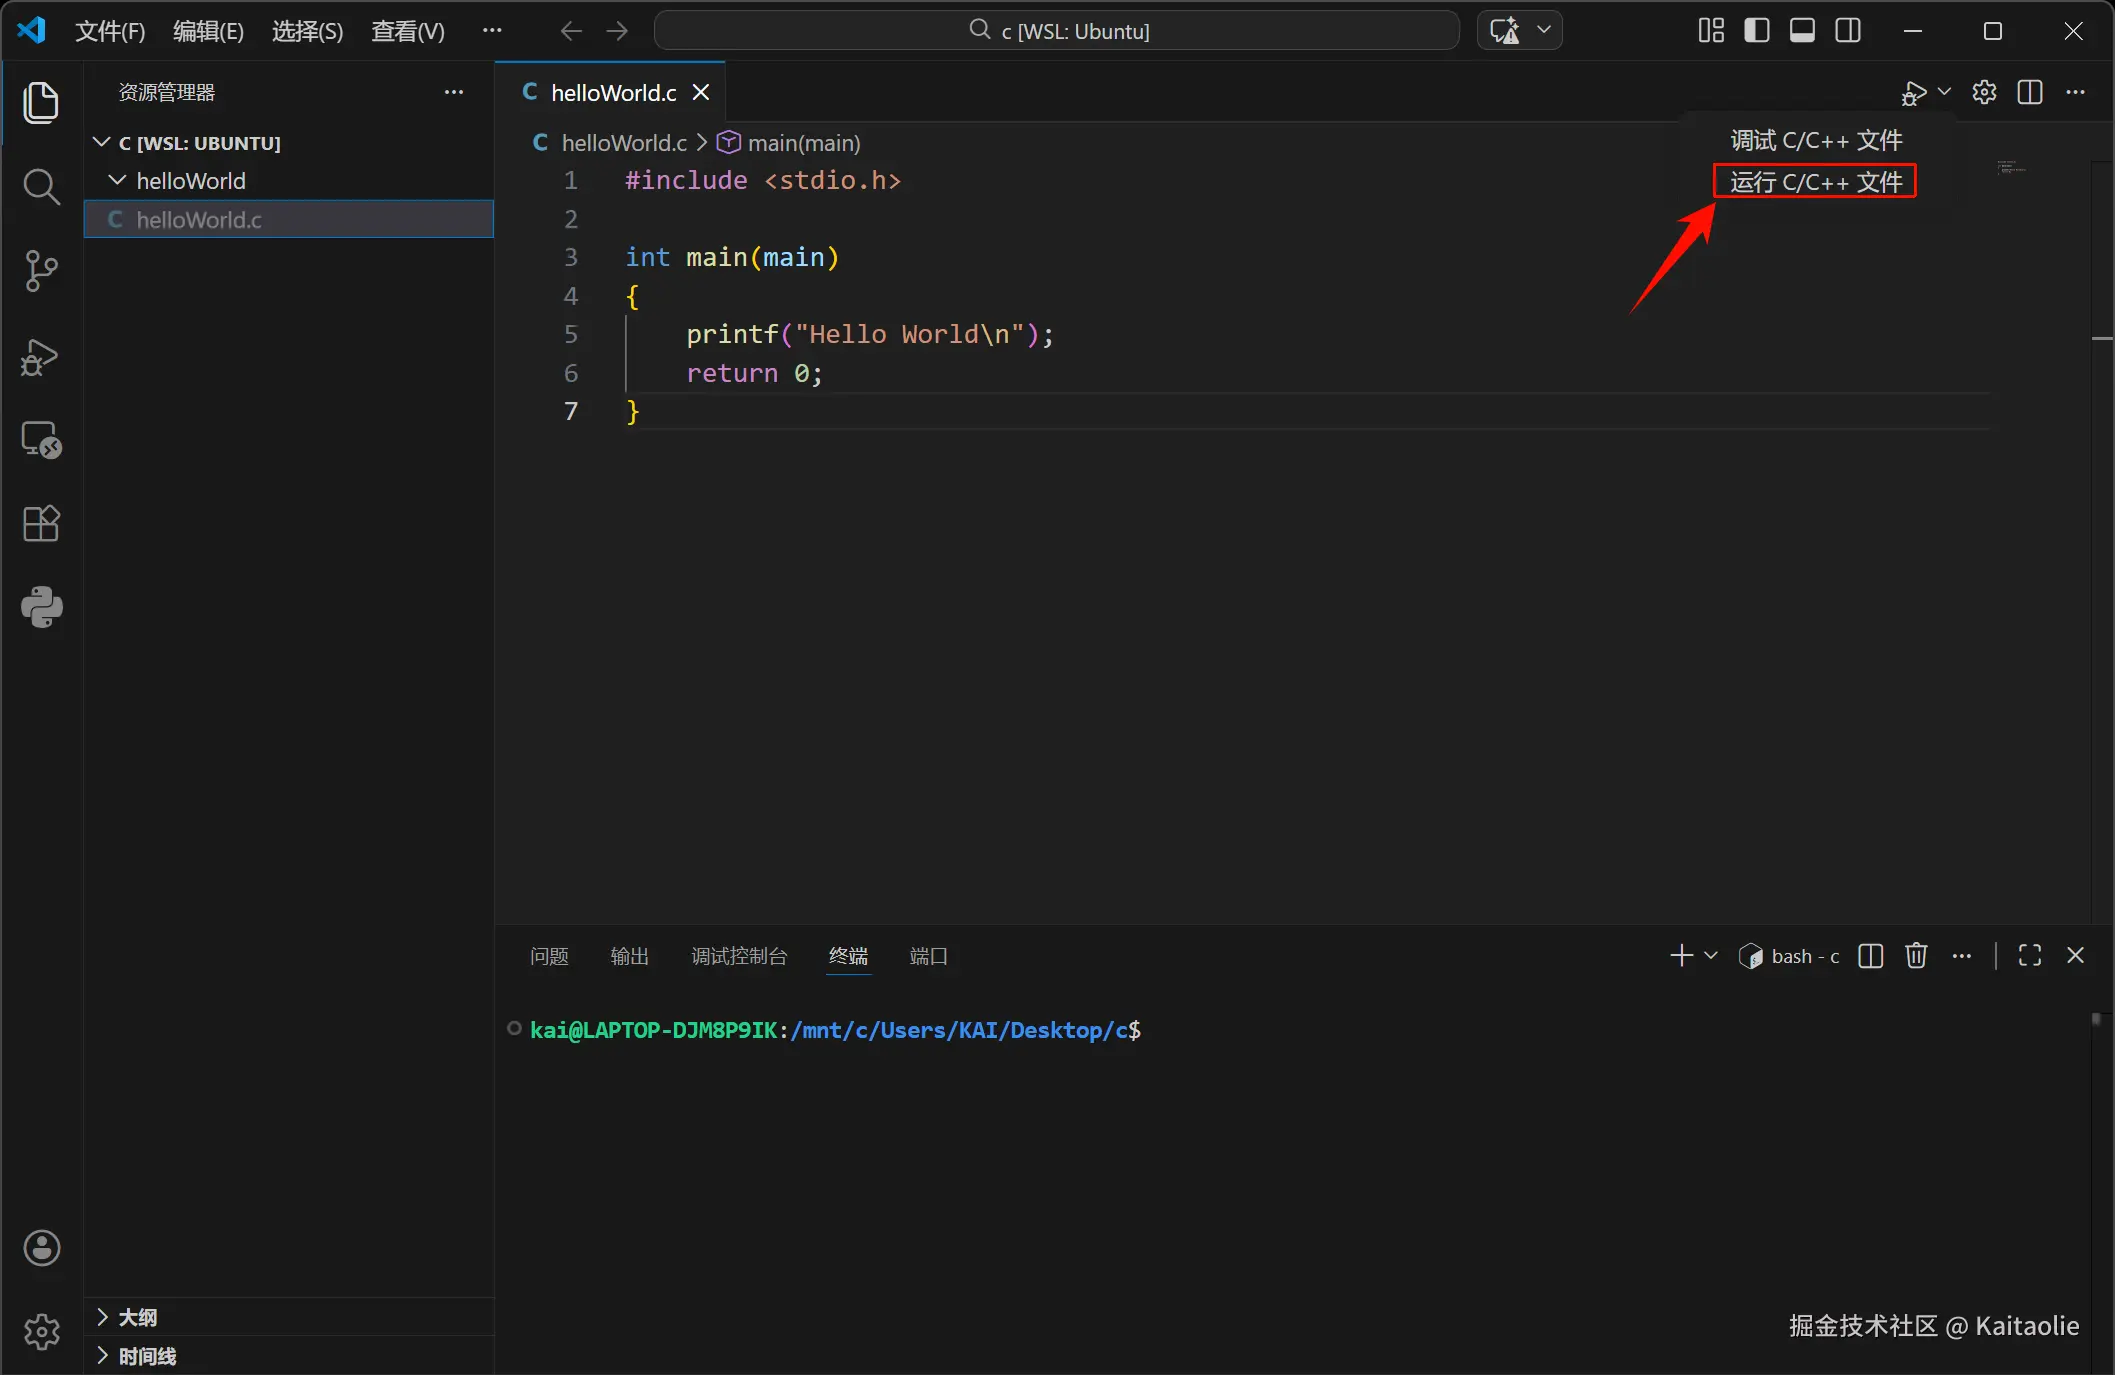The image size is (2115, 1375).
Task: Open new terminal profile dropdown arrow
Action: [1711, 956]
